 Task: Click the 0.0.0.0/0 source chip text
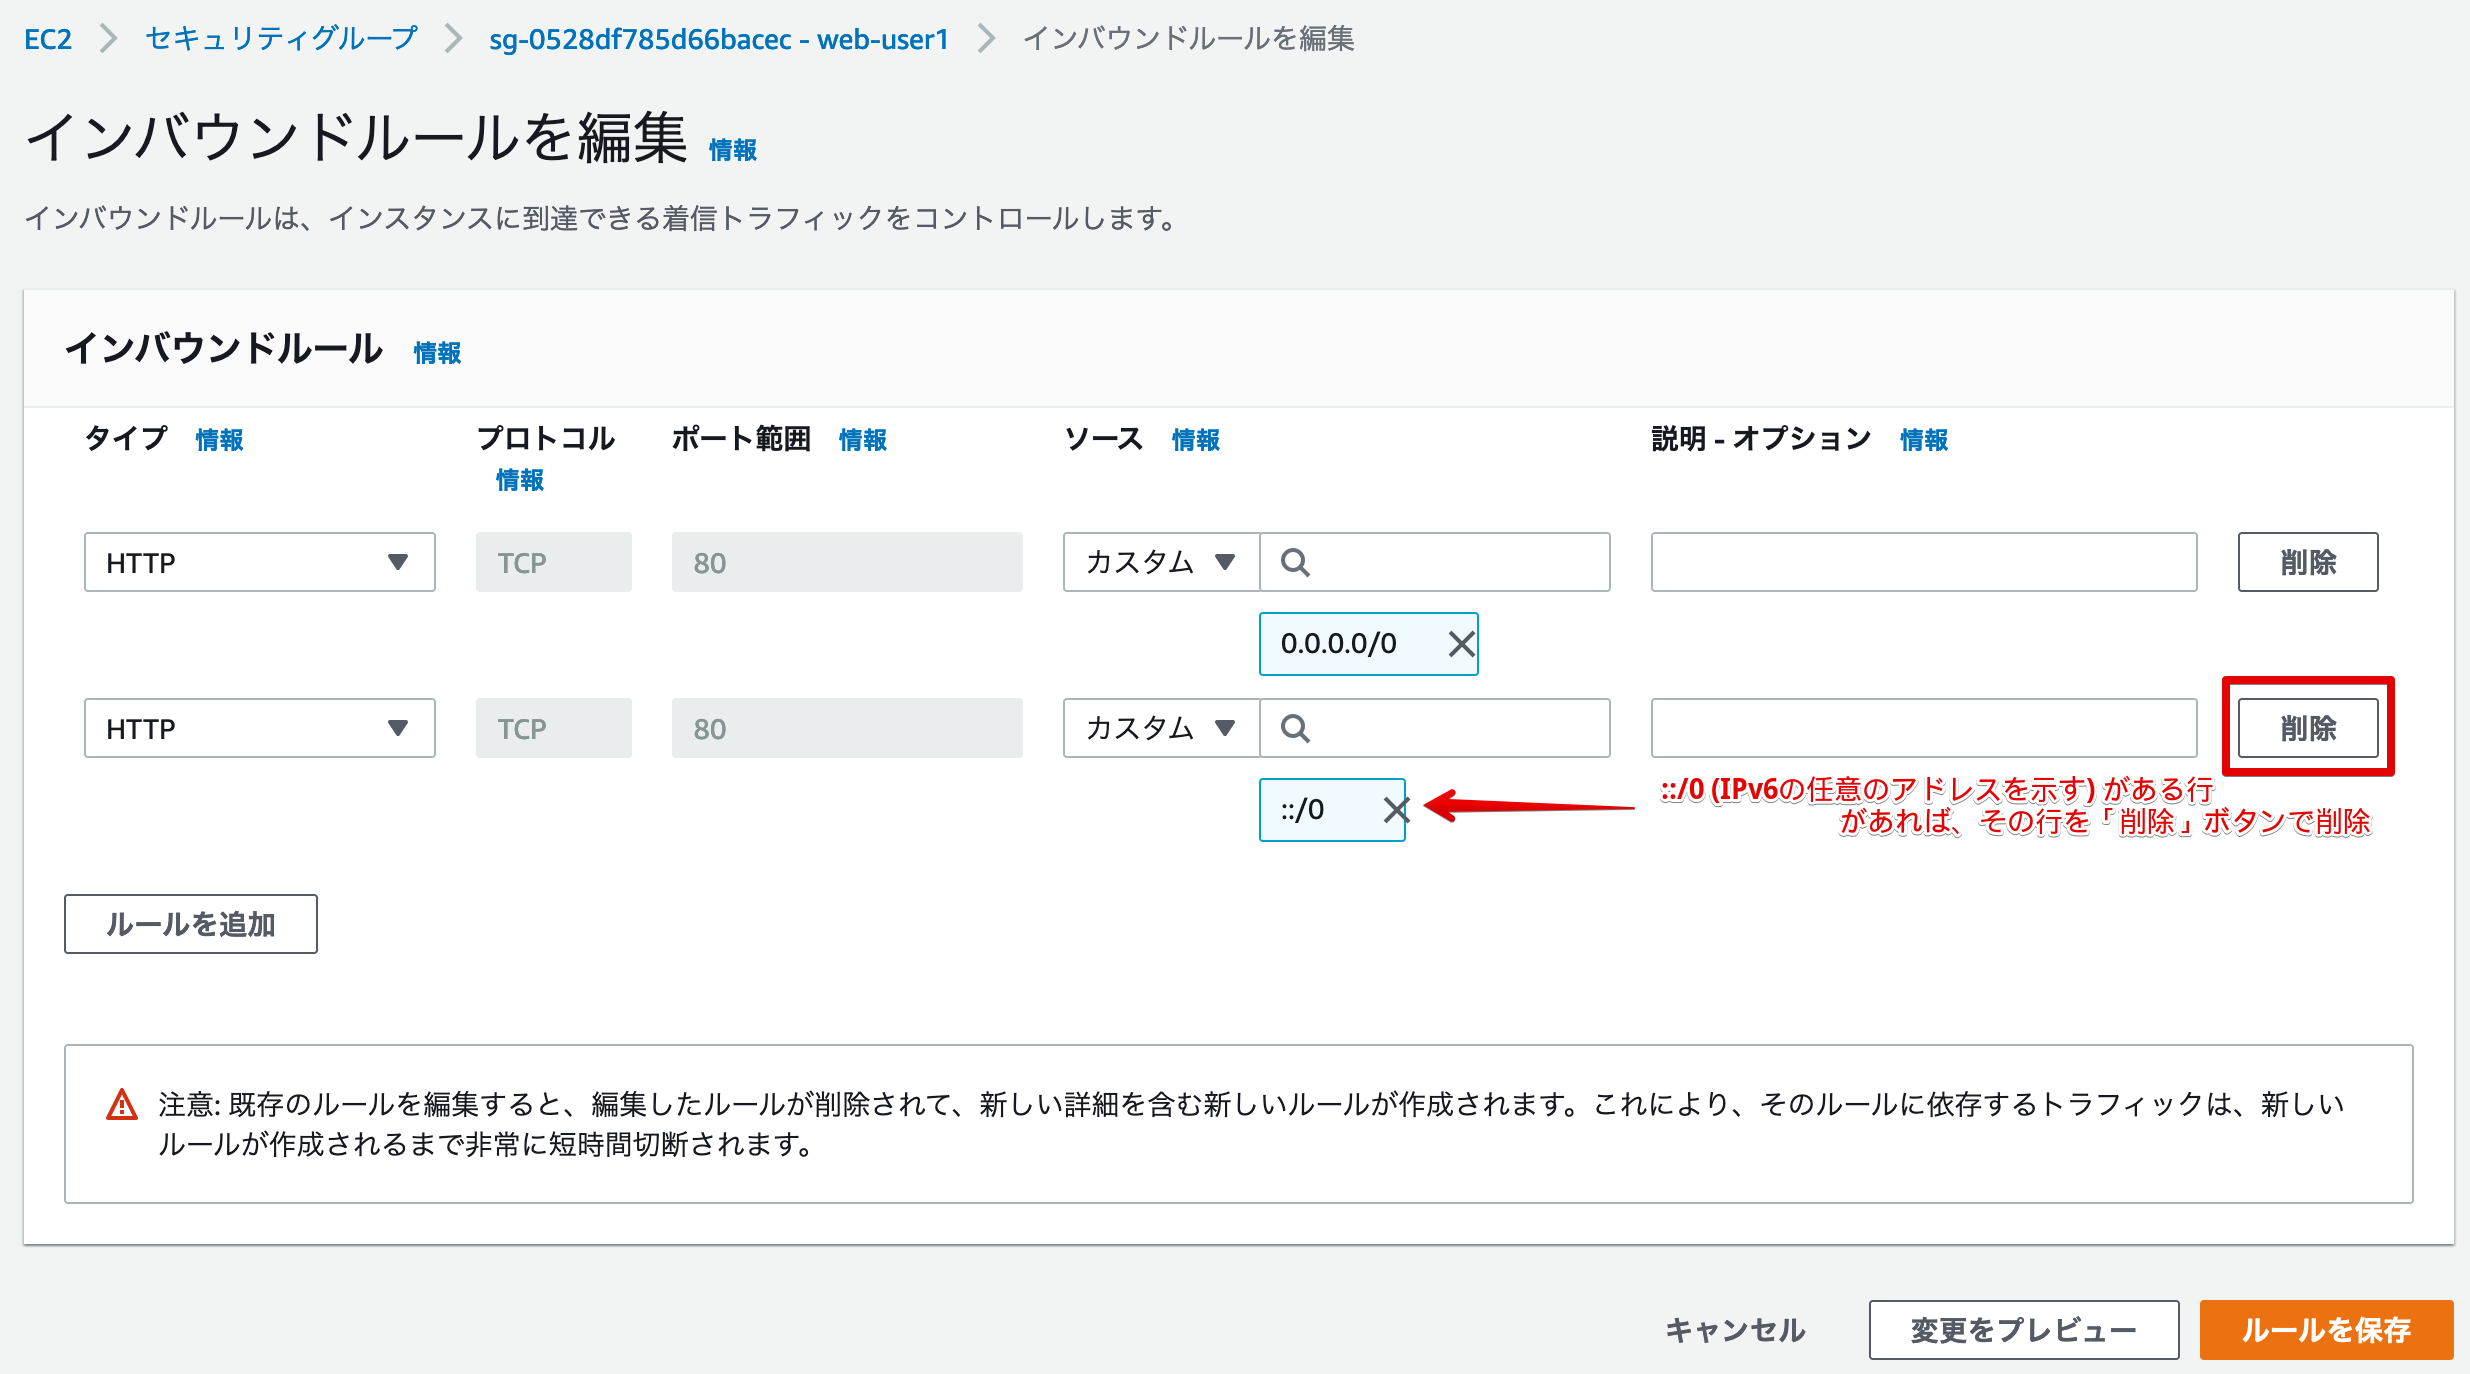(x=1339, y=644)
